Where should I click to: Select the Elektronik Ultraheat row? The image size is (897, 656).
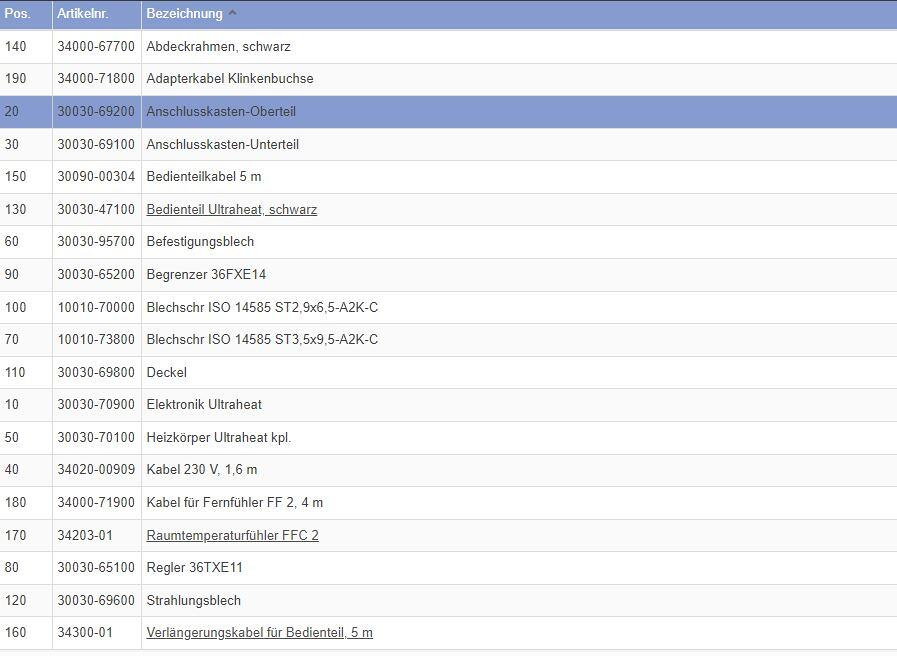(x=204, y=405)
